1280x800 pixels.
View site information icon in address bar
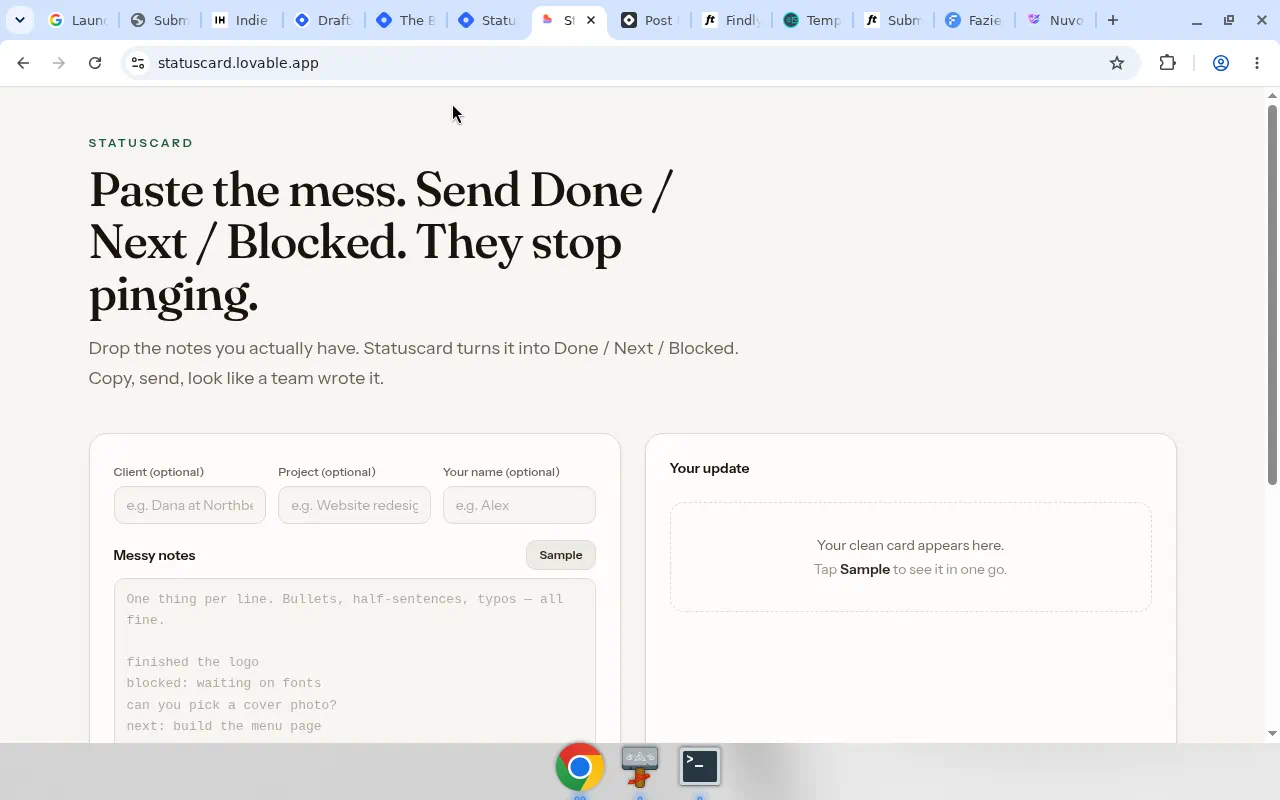pyautogui.click(x=139, y=63)
